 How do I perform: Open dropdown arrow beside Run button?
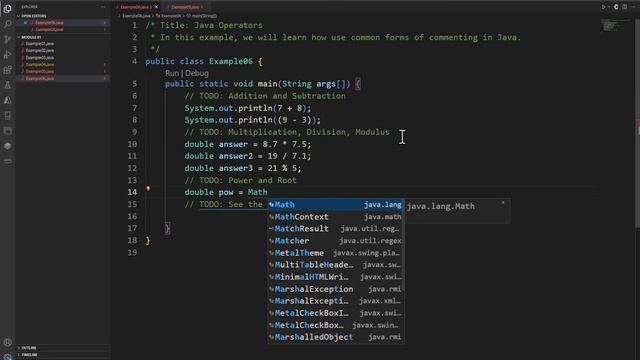609,7
